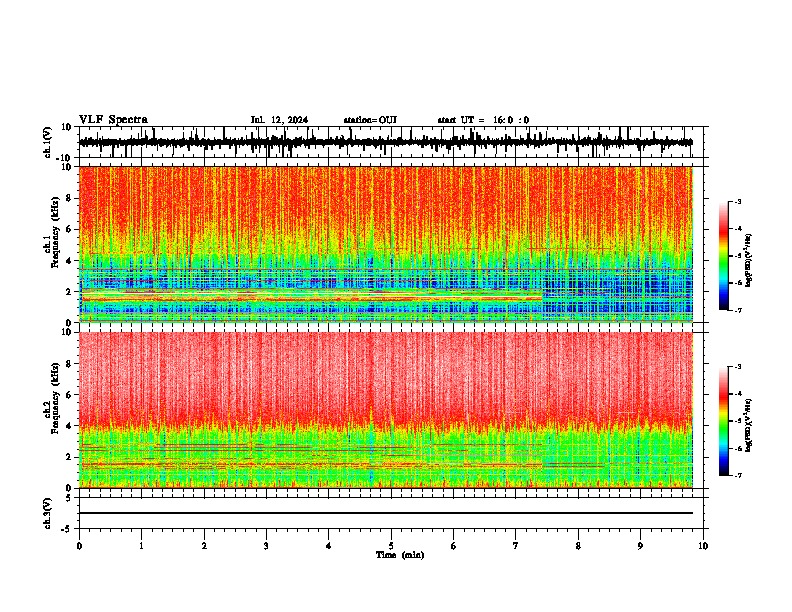Screen dimensions: 792x612
Task: Click time axis tick label "7"
Action: (516, 546)
